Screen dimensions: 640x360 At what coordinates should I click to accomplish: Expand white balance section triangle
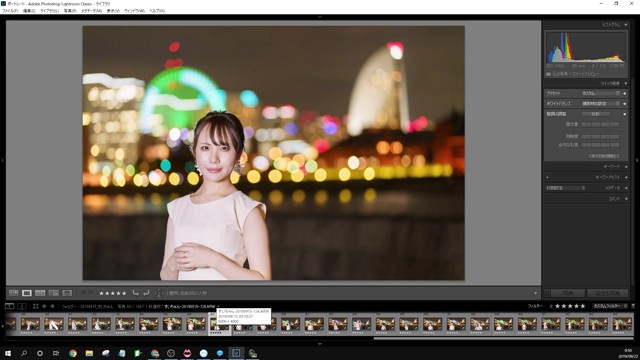tap(624, 104)
